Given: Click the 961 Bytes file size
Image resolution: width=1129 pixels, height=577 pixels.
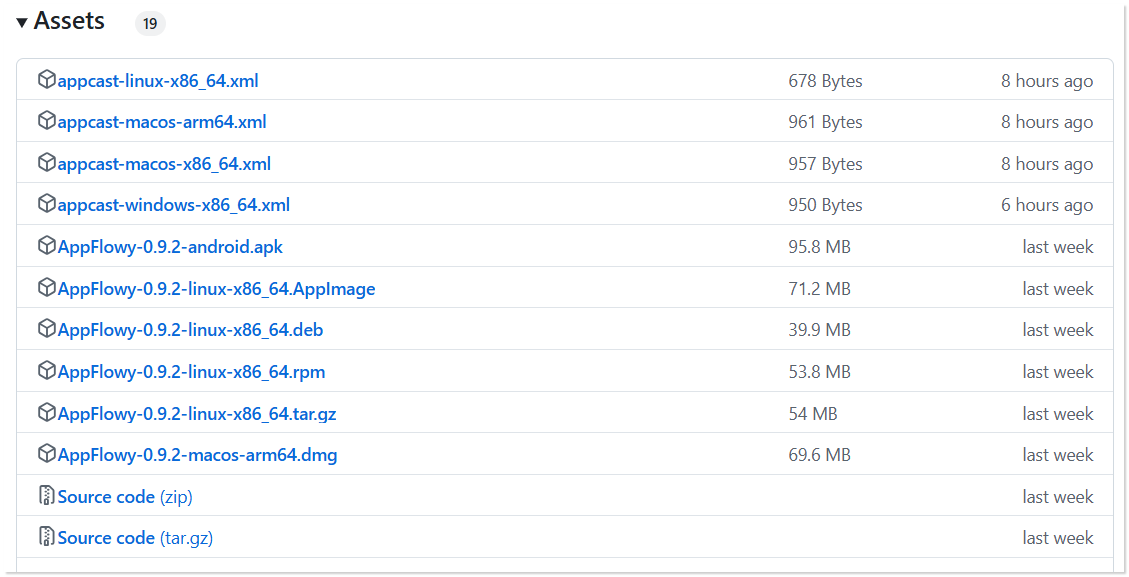Looking at the screenshot, I should click(825, 122).
